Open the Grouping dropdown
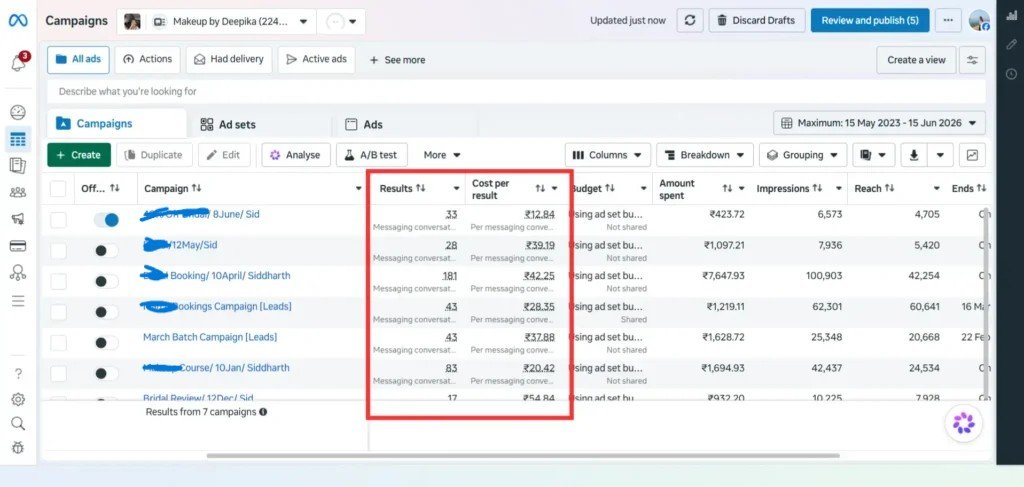The image size is (1024, 487). coord(803,155)
